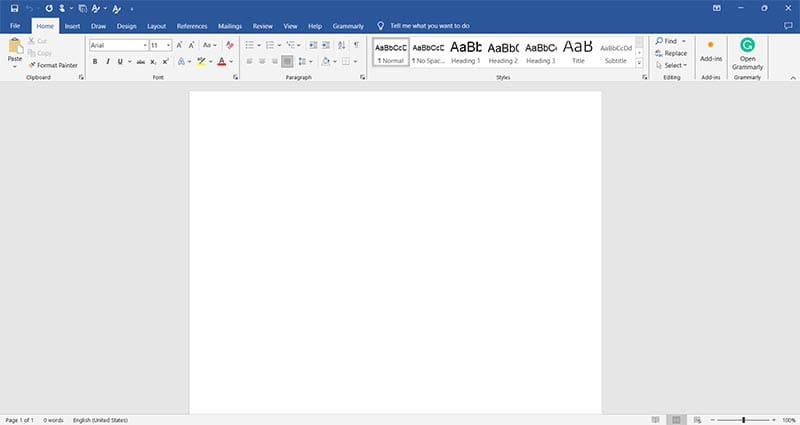Expand the Paste options arrow
This screenshot has width=800, height=425.
coord(15,66)
